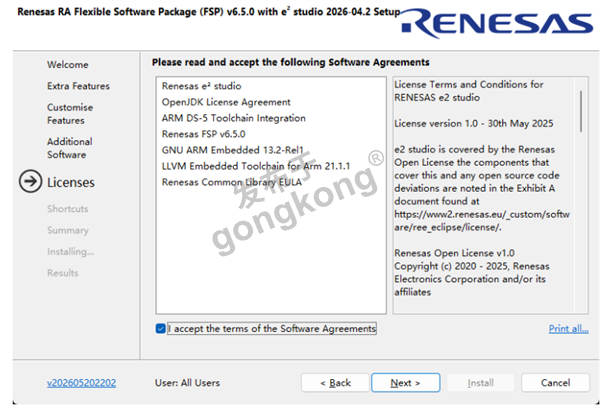Click the Renesas logo at top right
Screen dimensions: 600x409
[x=497, y=24]
